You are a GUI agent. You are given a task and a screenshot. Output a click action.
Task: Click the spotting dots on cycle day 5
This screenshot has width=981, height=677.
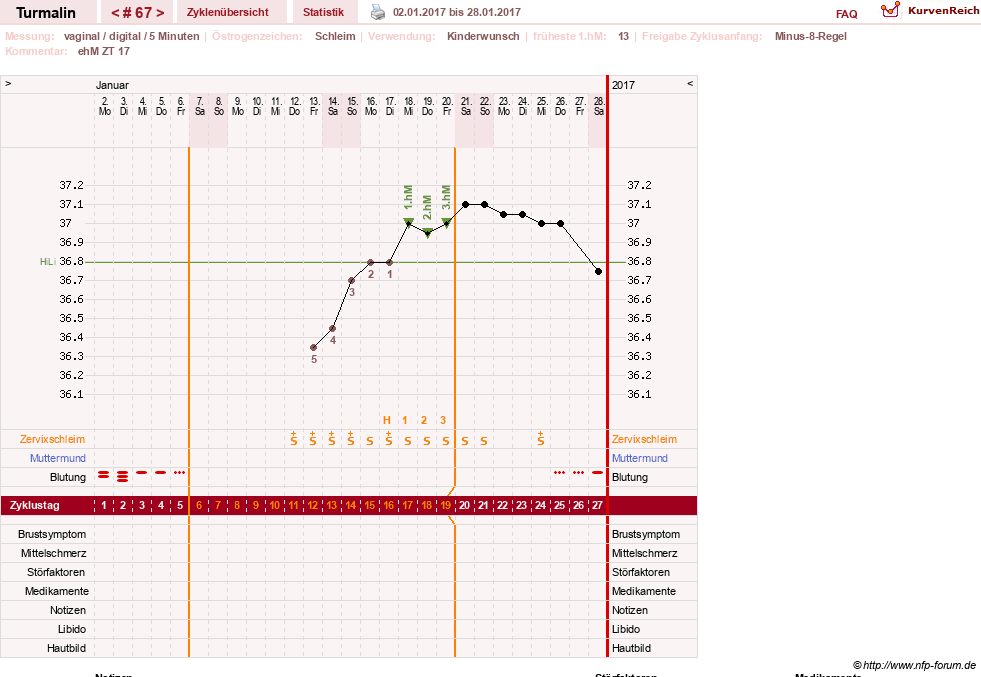(x=180, y=472)
